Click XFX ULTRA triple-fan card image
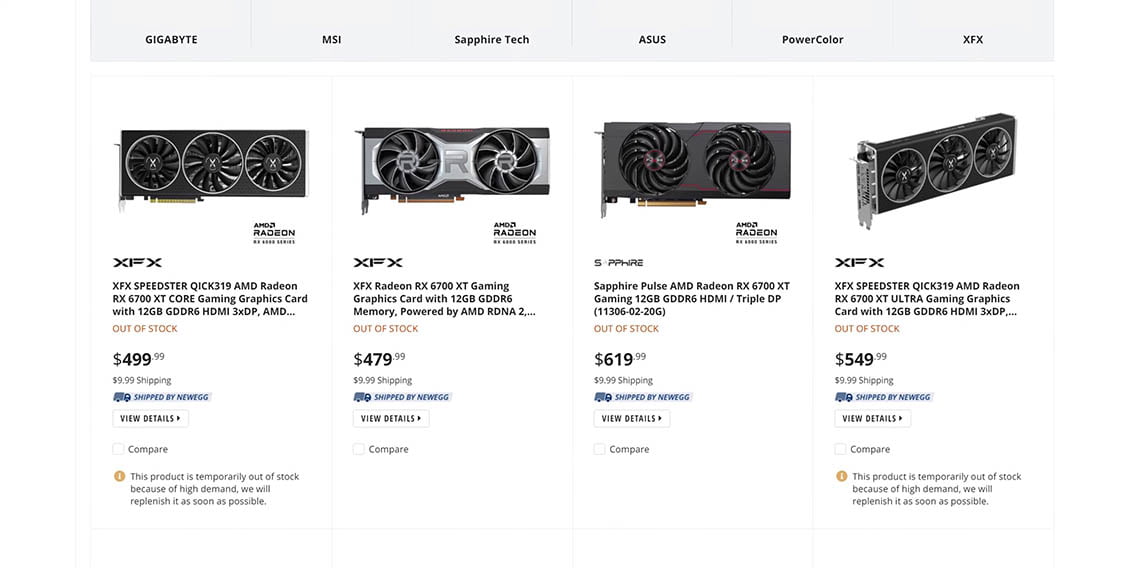 pos(936,170)
